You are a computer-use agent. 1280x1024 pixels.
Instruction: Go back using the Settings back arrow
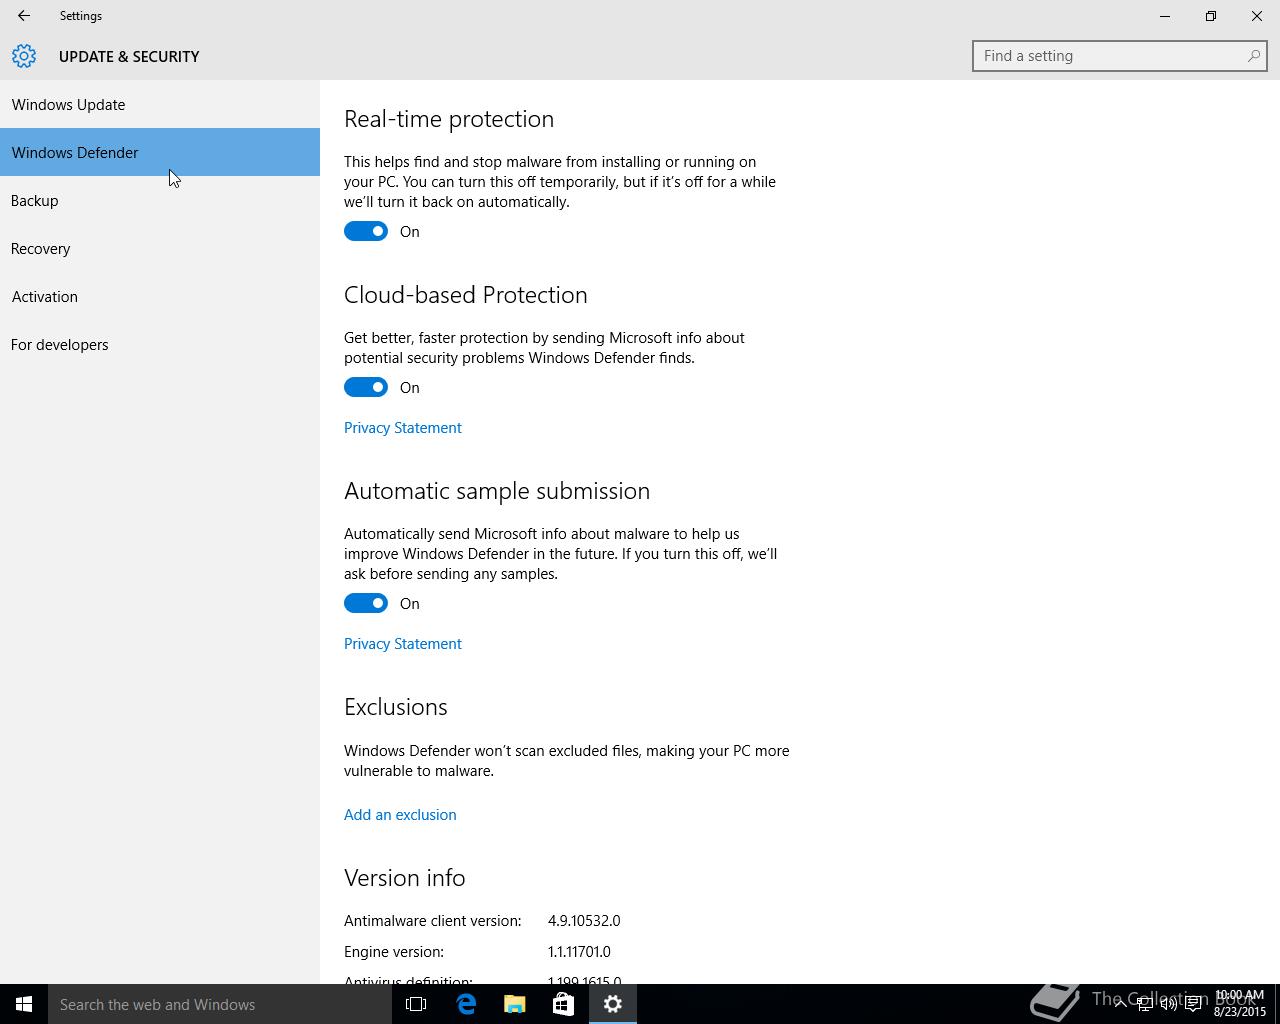tap(24, 16)
